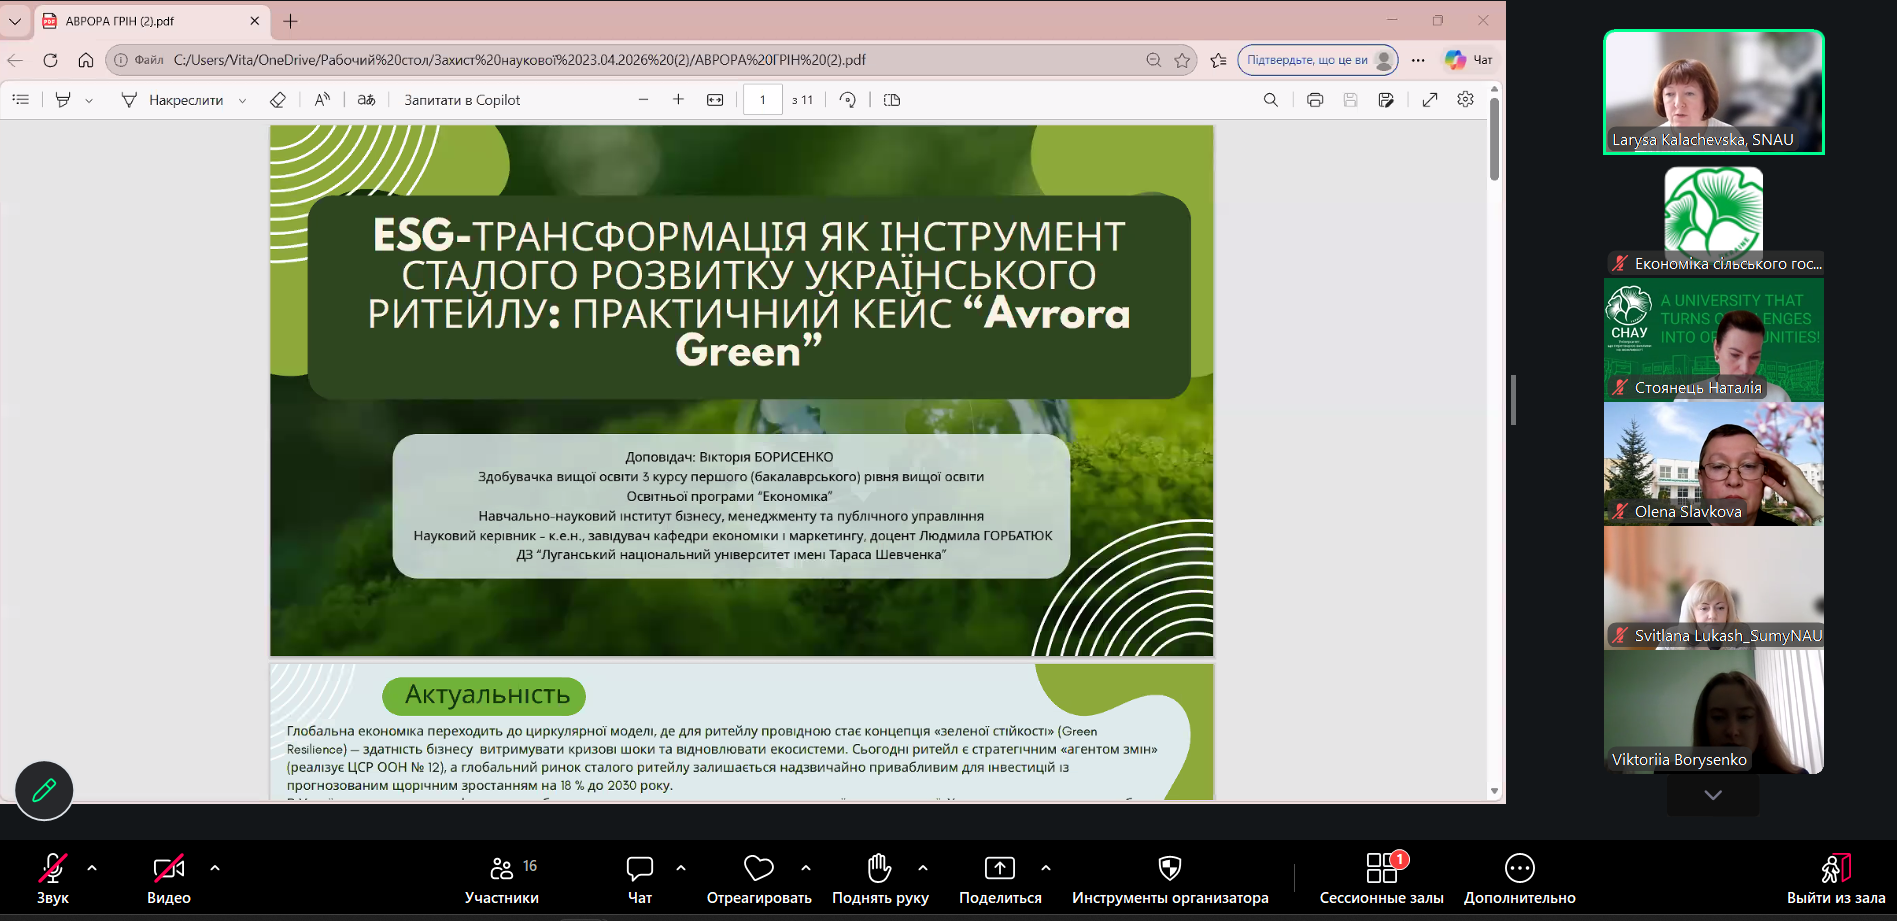Unmute the microphone Звук button
The height and width of the screenshot is (921, 1897).
(52, 878)
